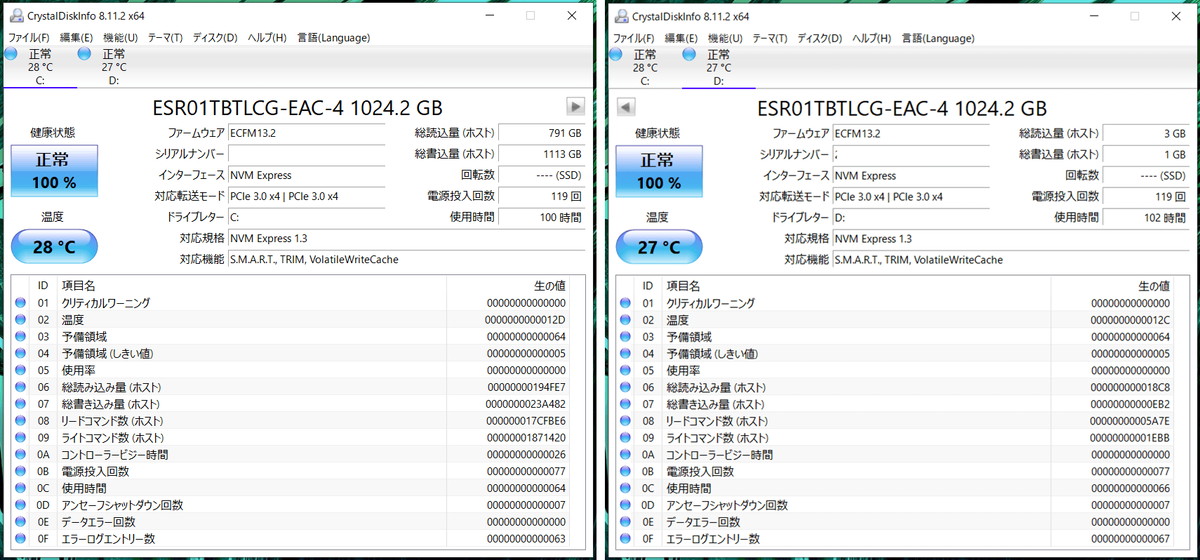Select エラーログエントリー数 row in right window
This screenshot has height=560, width=1200.
click(x=897, y=539)
